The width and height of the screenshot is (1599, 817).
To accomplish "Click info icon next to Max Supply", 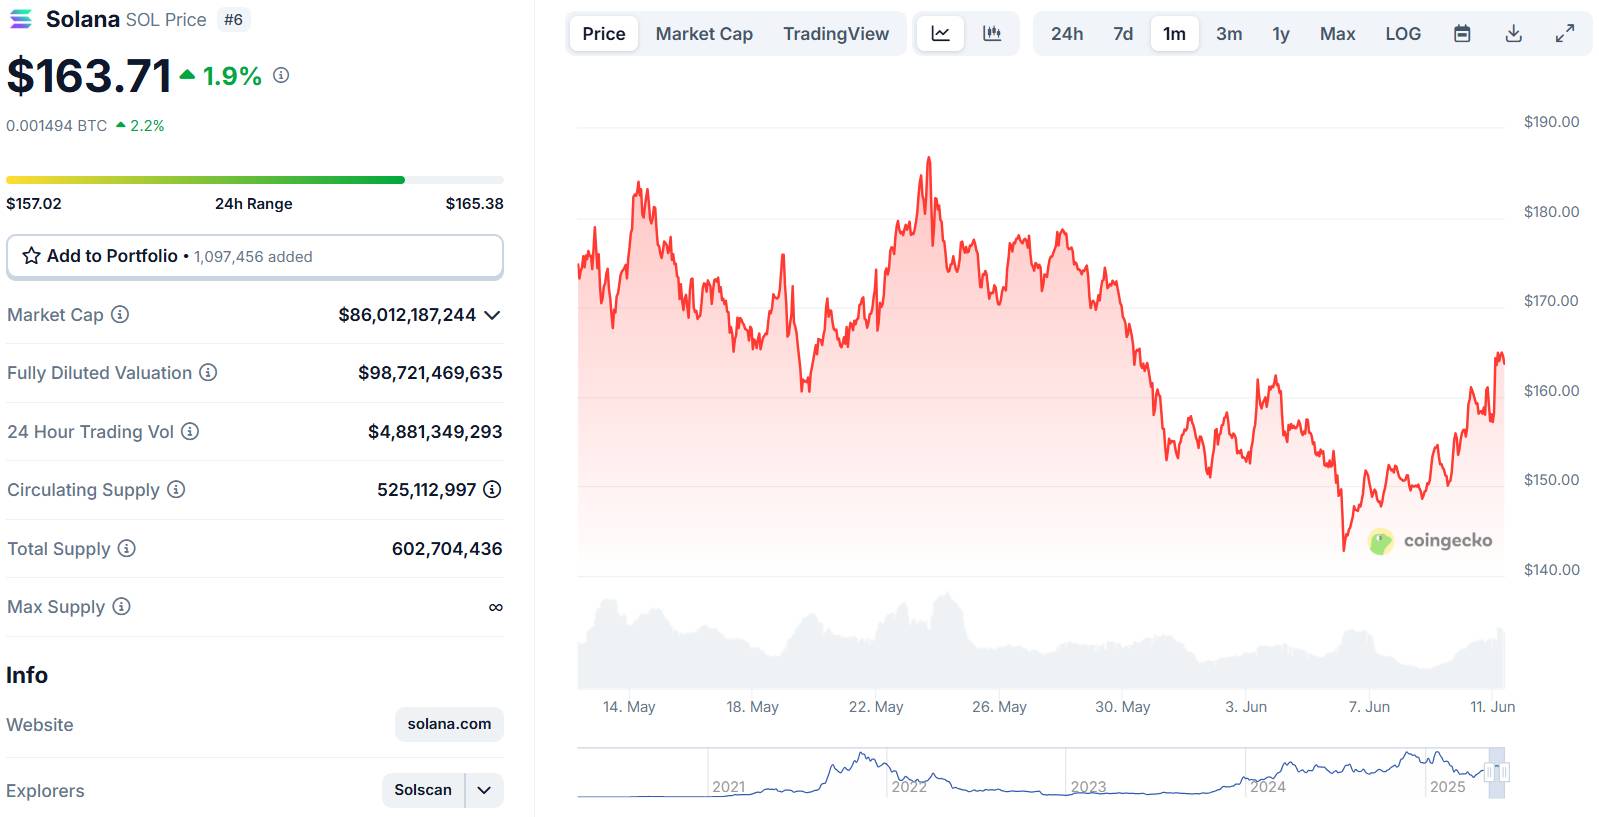I will pos(121,606).
